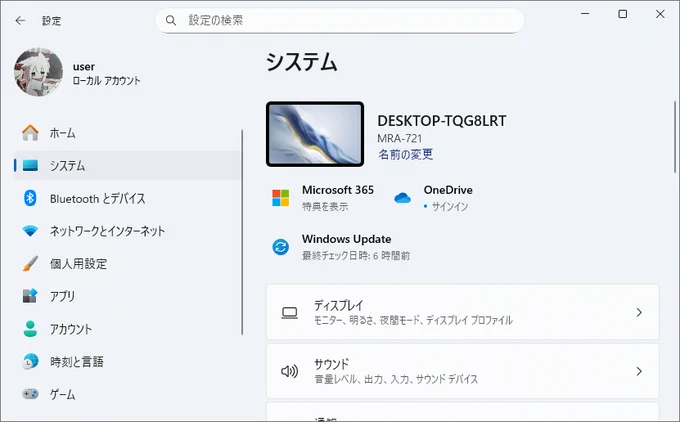This screenshot has height=422, width=680.
Task: Click the Wi-Fi network icon in sidebar
Action: coord(30,231)
